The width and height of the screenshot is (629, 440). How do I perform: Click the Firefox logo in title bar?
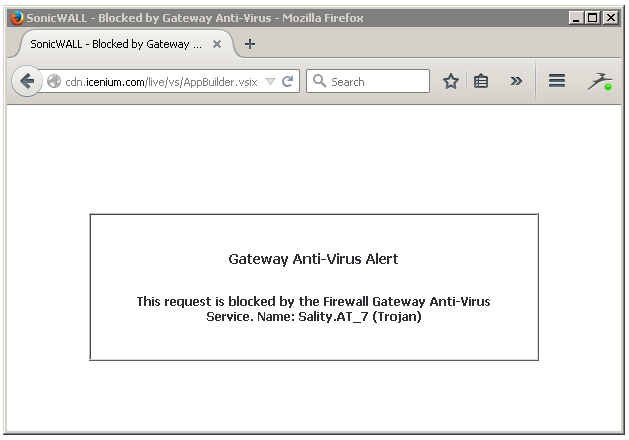(x=16, y=18)
